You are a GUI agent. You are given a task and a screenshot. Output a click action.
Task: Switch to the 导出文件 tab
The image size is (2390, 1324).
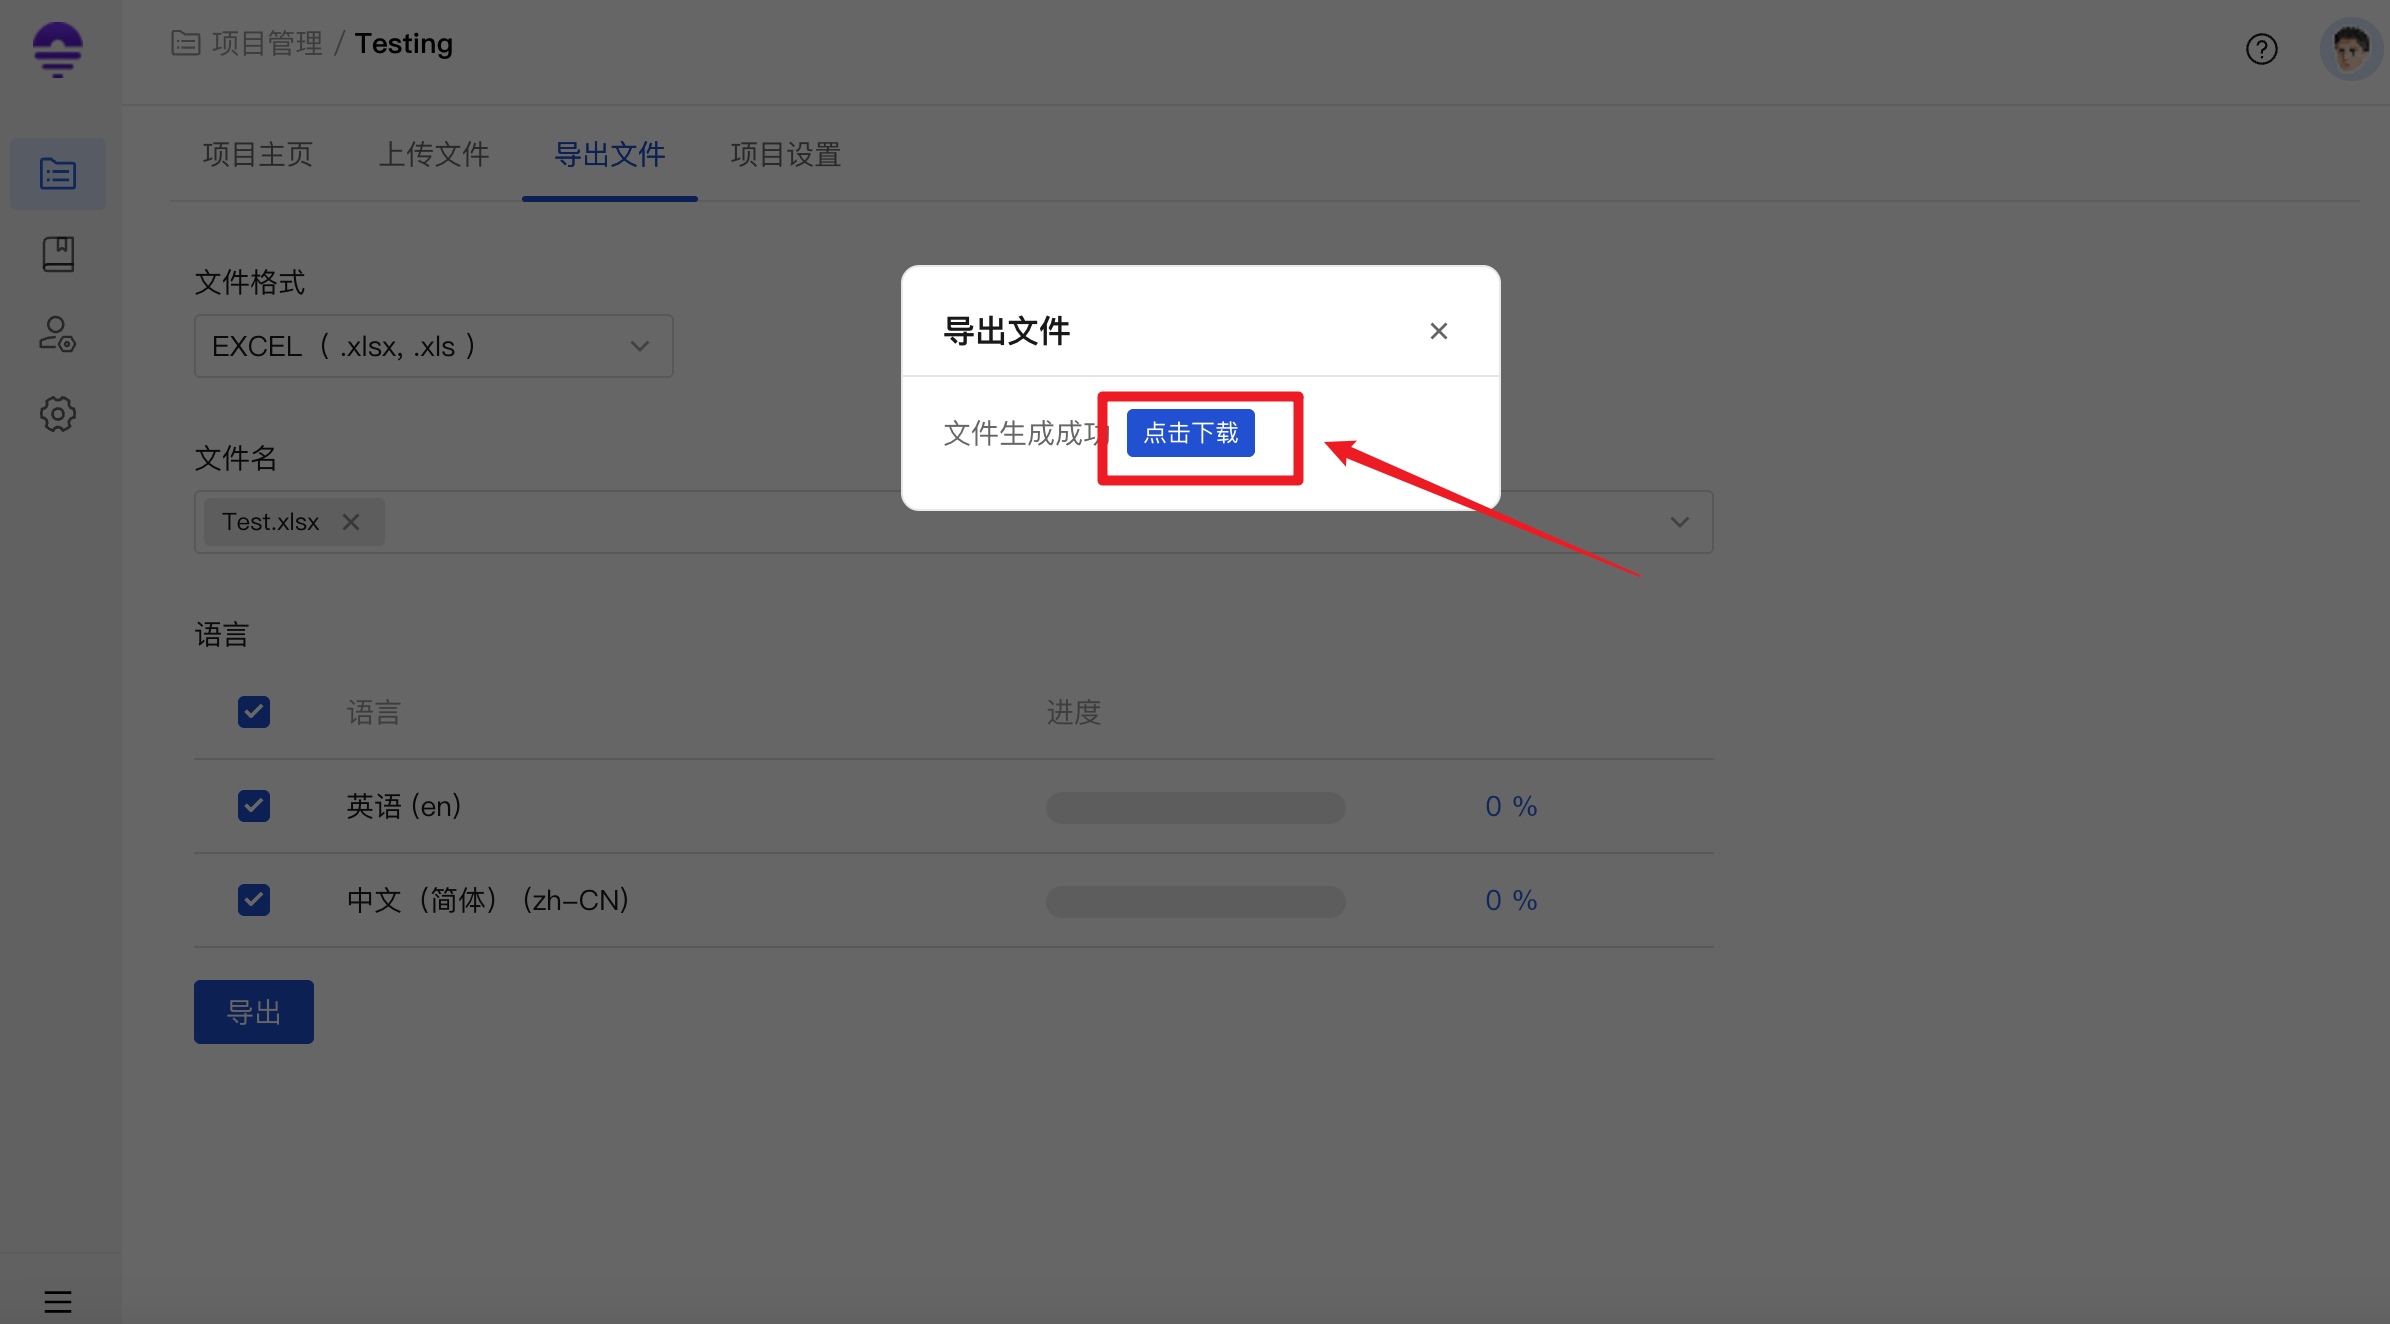(x=610, y=155)
